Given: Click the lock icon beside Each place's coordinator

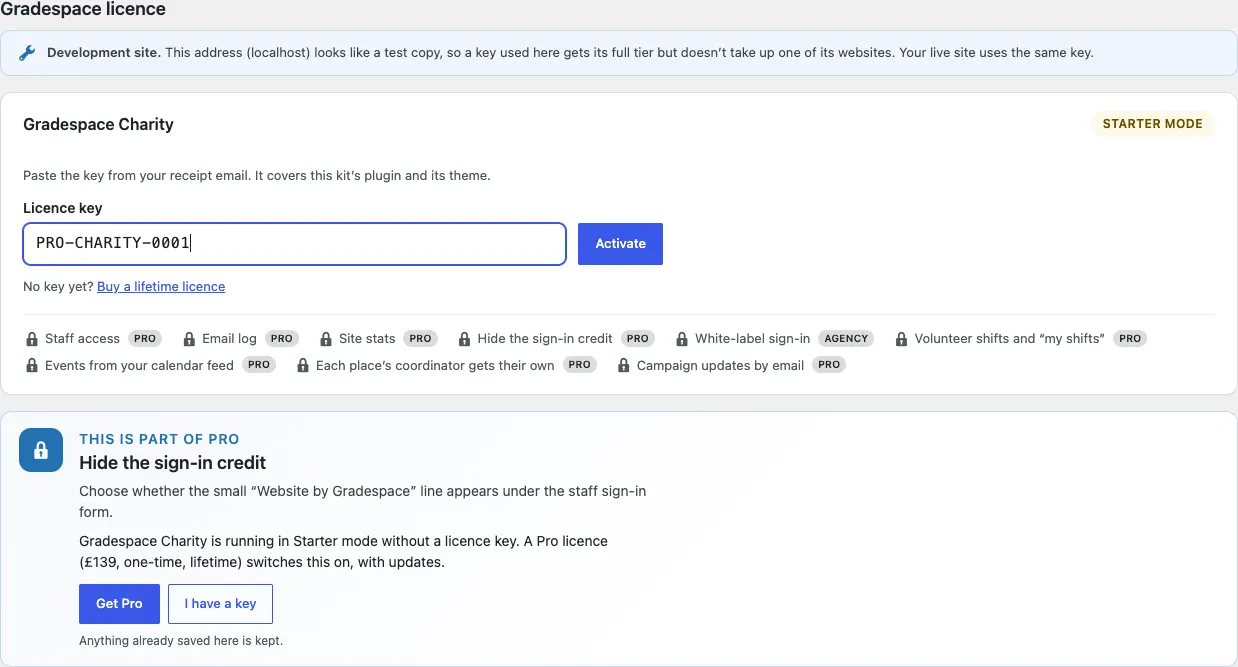Looking at the screenshot, I should [303, 366].
